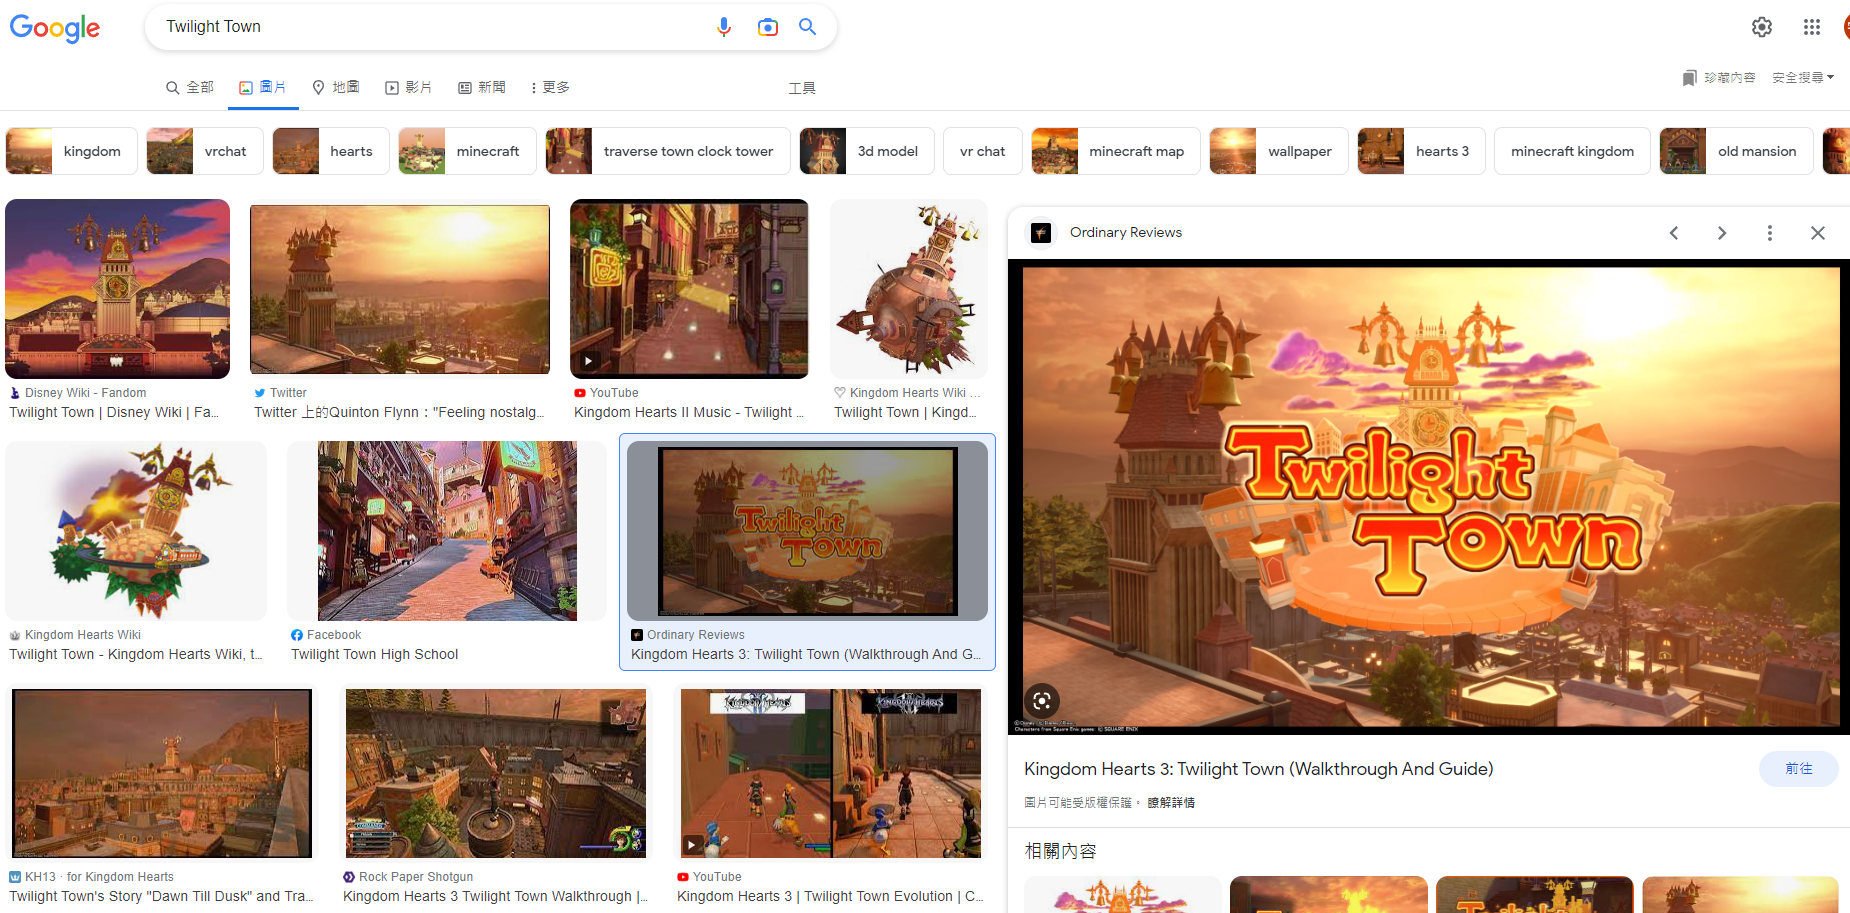Open Kingdom Hearts 3 Walkthrough And Guide title
This screenshot has height=913, width=1850.
(1258, 769)
